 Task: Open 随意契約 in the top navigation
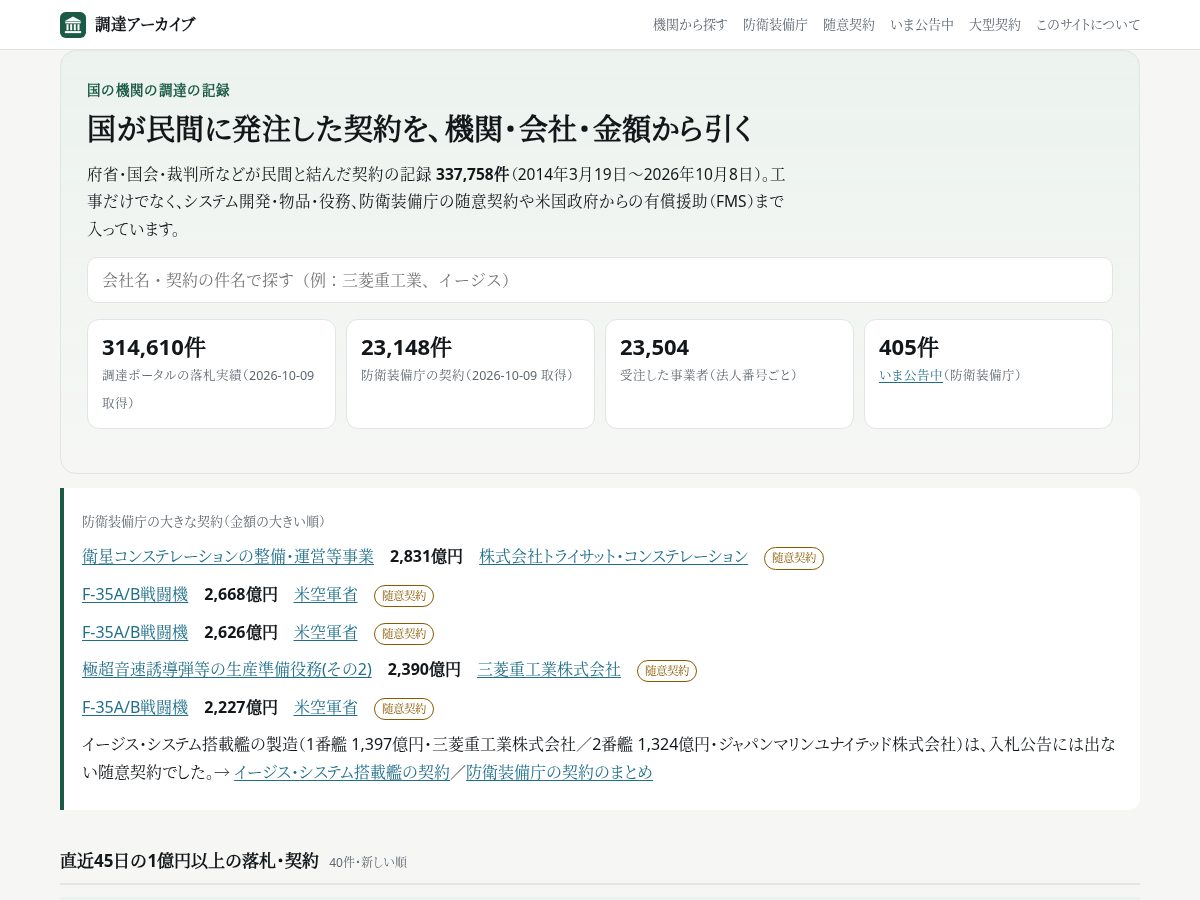click(x=849, y=25)
